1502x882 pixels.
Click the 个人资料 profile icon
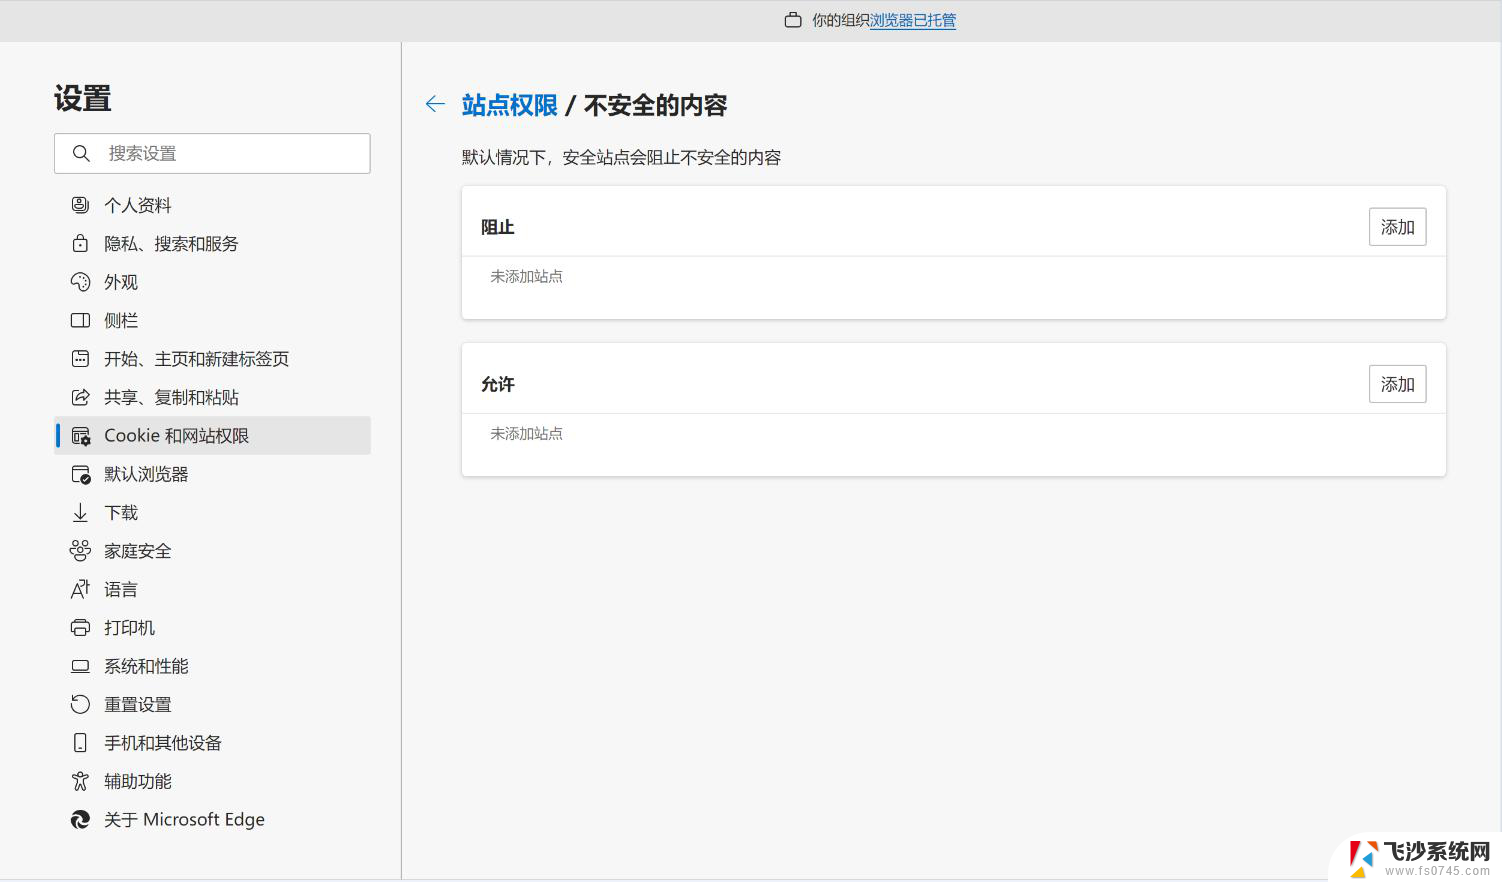(80, 205)
